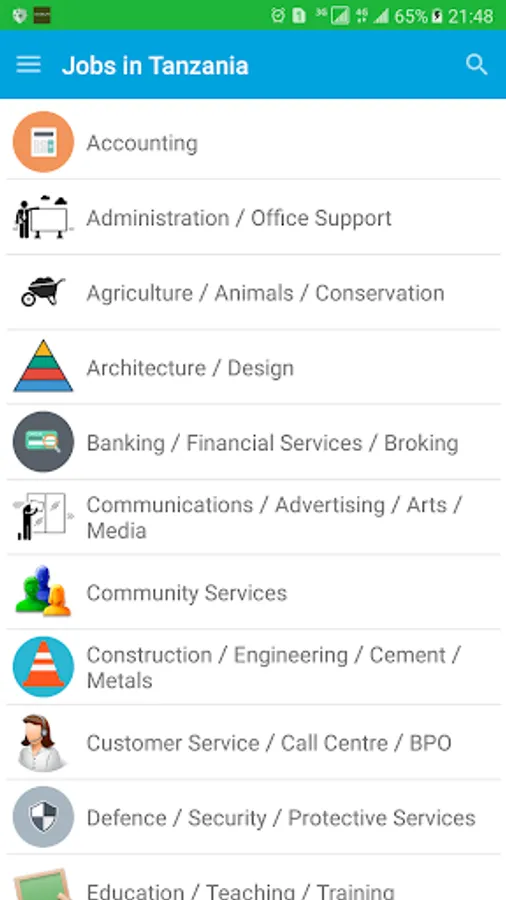This screenshot has width=506, height=900.
Task: Open Administration / Office Support category
Action: coord(253,218)
